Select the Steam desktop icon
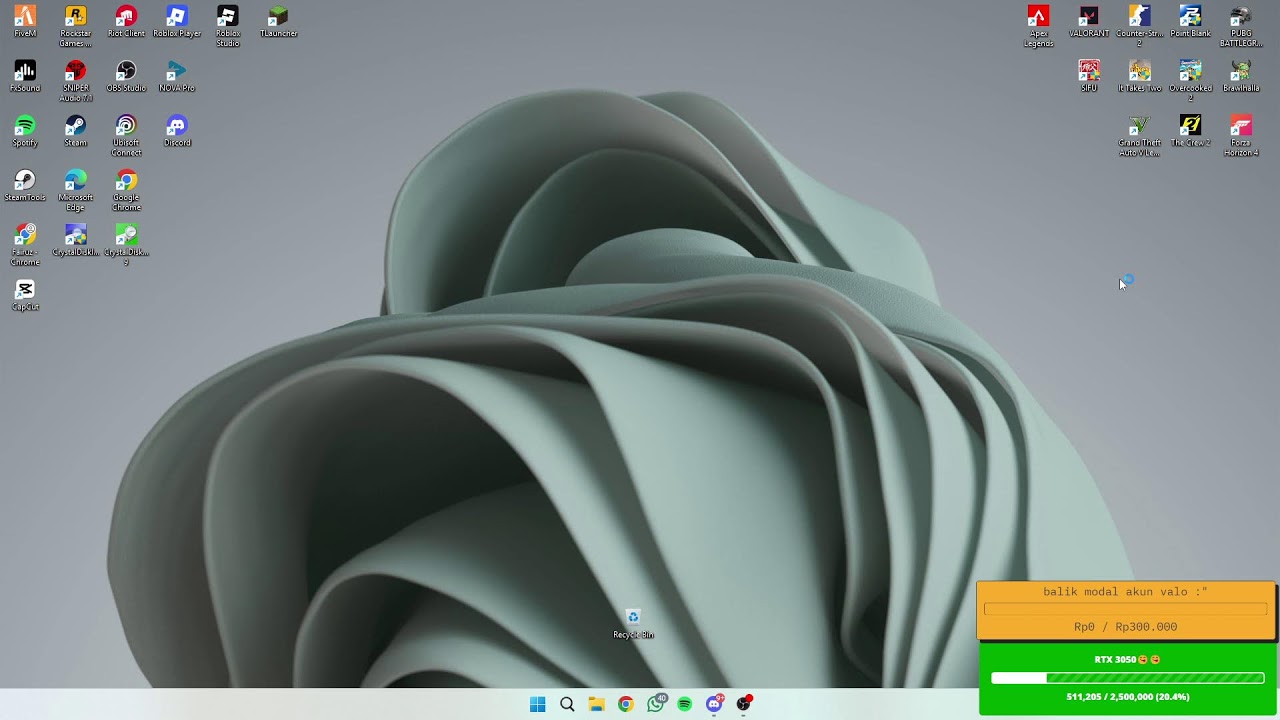Screen dimensions: 1280x720 coord(75,131)
